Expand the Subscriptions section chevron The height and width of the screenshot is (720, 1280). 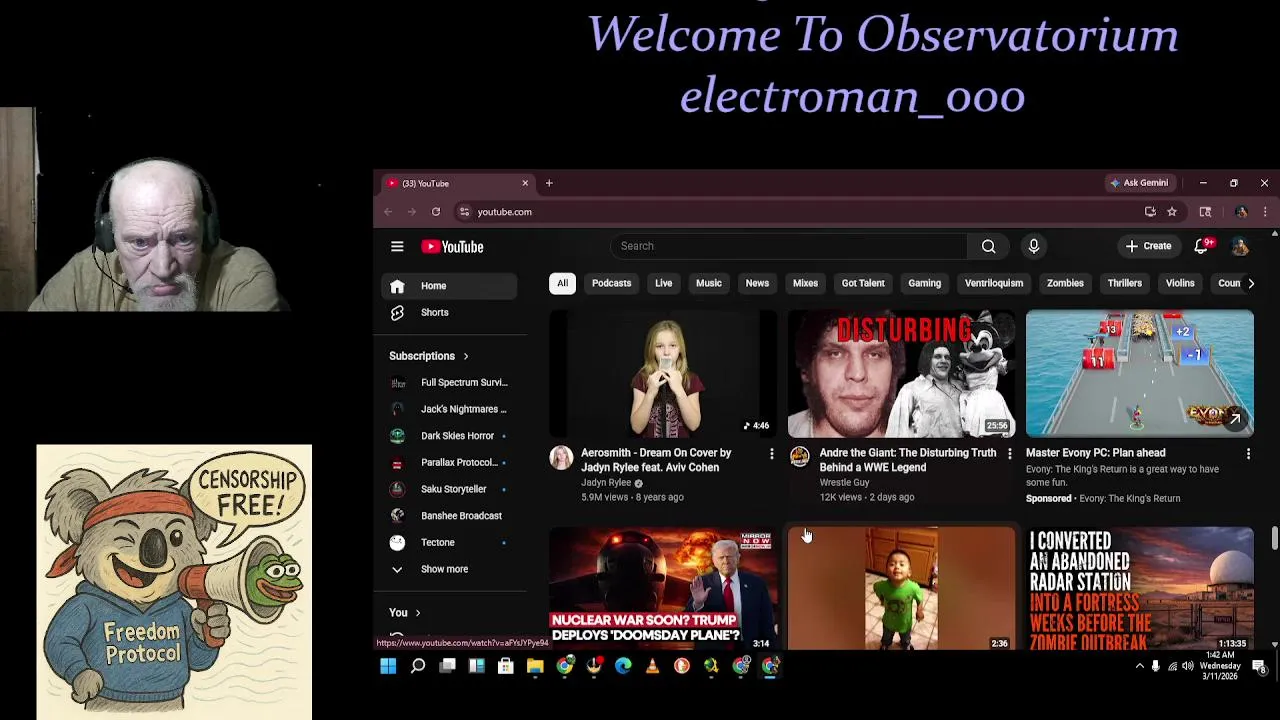click(465, 356)
